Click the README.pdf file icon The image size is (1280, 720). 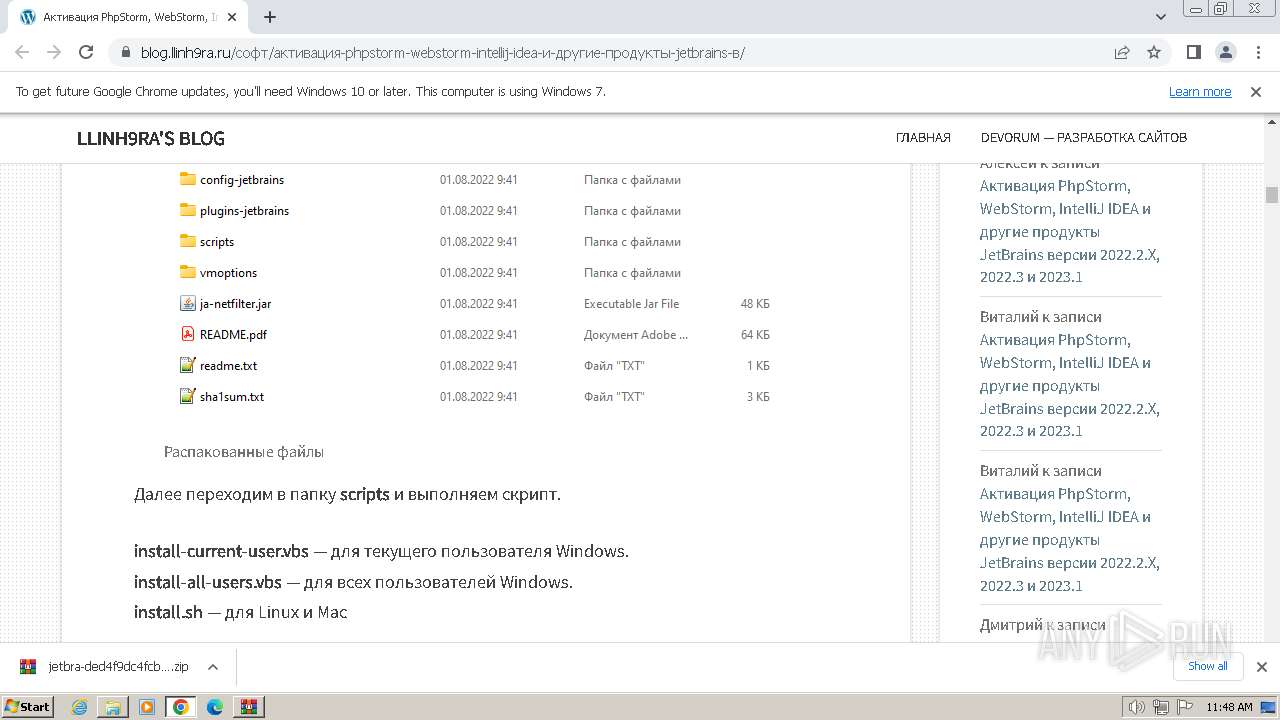click(x=188, y=334)
